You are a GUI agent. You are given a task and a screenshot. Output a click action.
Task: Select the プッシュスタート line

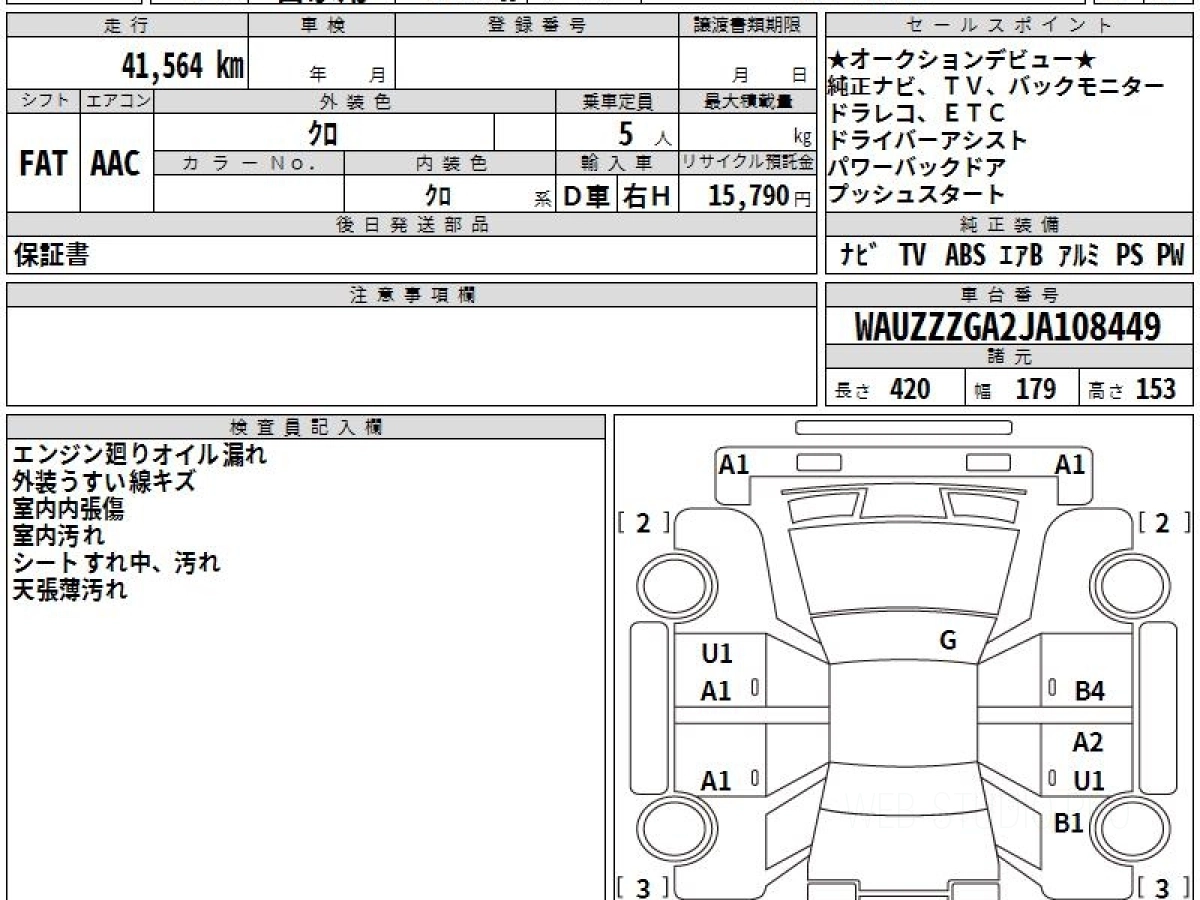(x=917, y=194)
